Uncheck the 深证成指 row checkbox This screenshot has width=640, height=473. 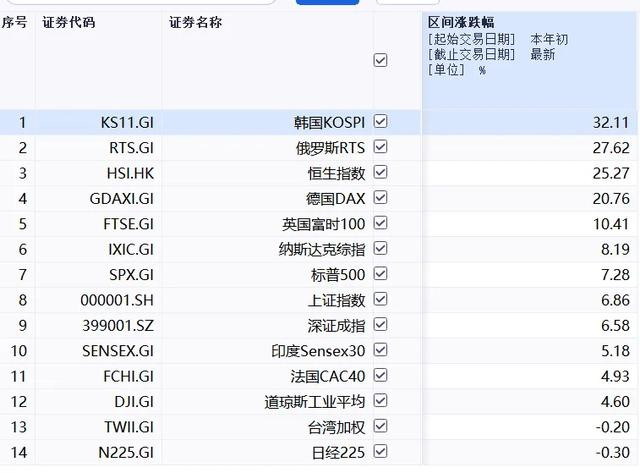[380, 325]
